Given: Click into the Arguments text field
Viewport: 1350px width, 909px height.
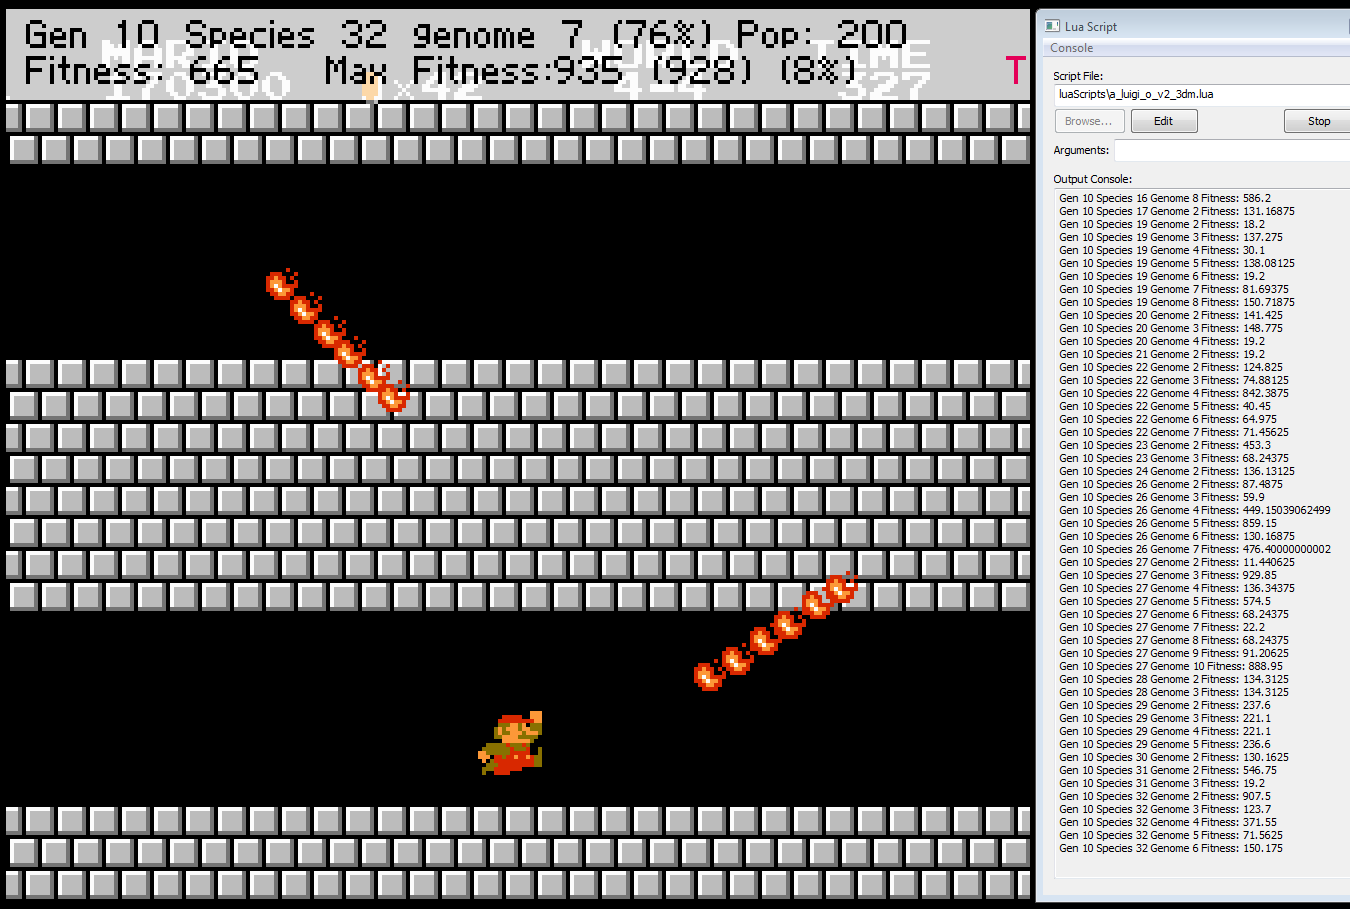Looking at the screenshot, I should coord(1230,150).
